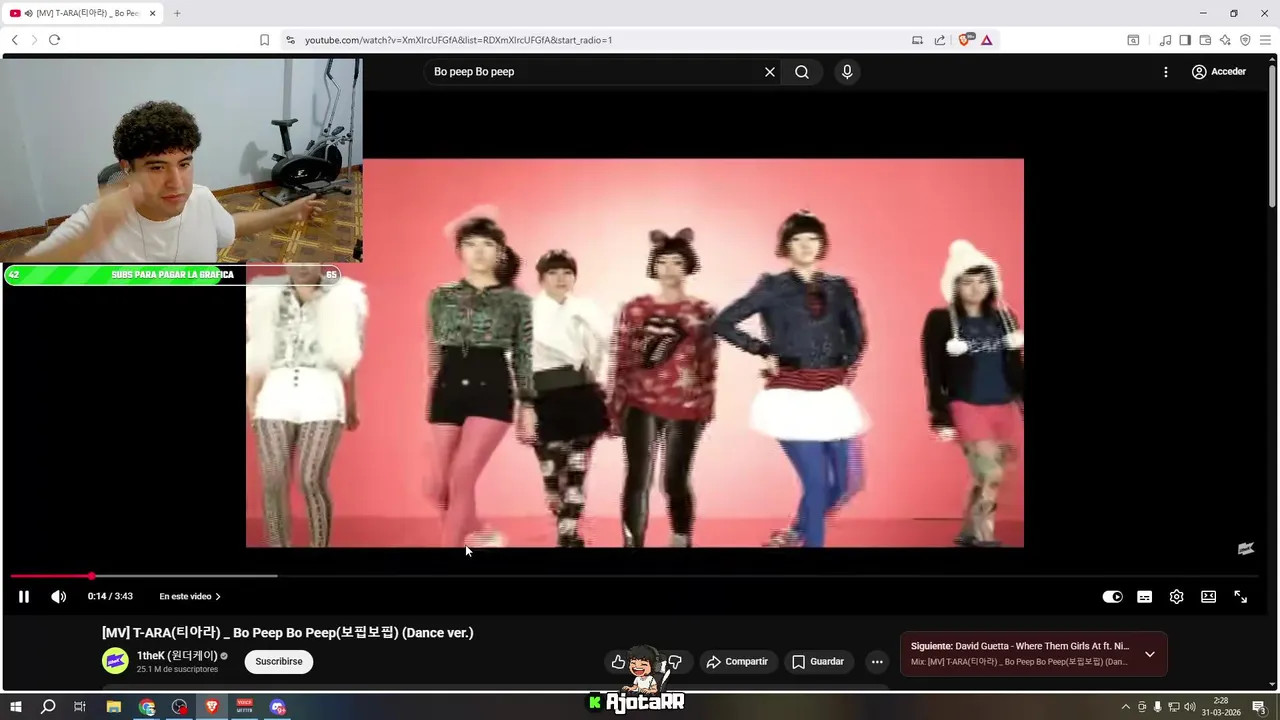Open Google Chrome from the taskbar
This screenshot has height=720, width=1280.
click(147, 706)
